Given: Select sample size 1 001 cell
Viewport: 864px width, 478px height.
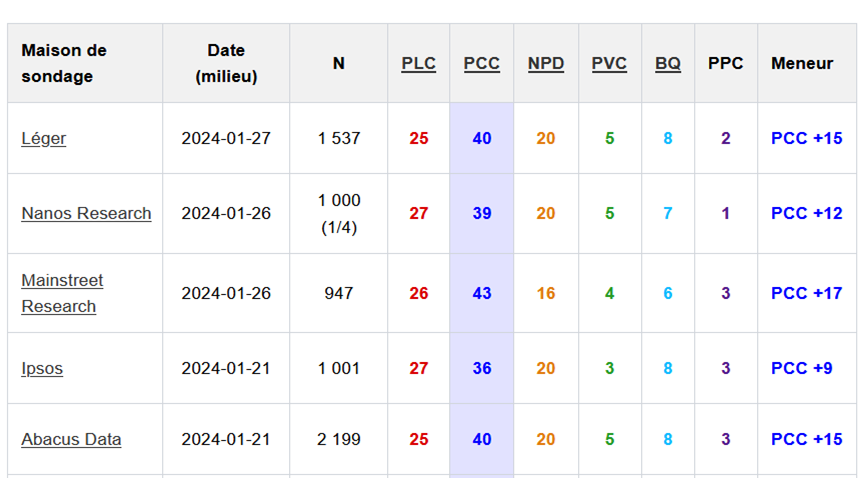Looking at the screenshot, I should 338,368.
